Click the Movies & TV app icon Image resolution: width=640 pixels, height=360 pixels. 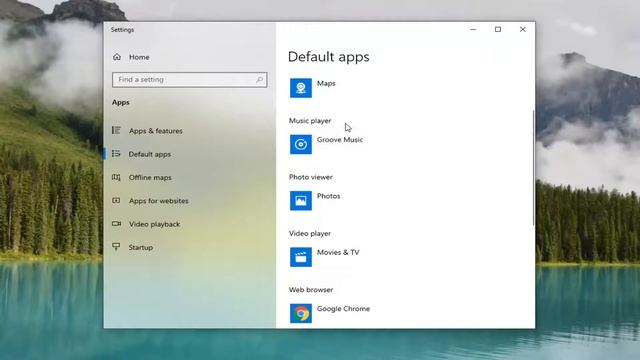[x=301, y=257]
